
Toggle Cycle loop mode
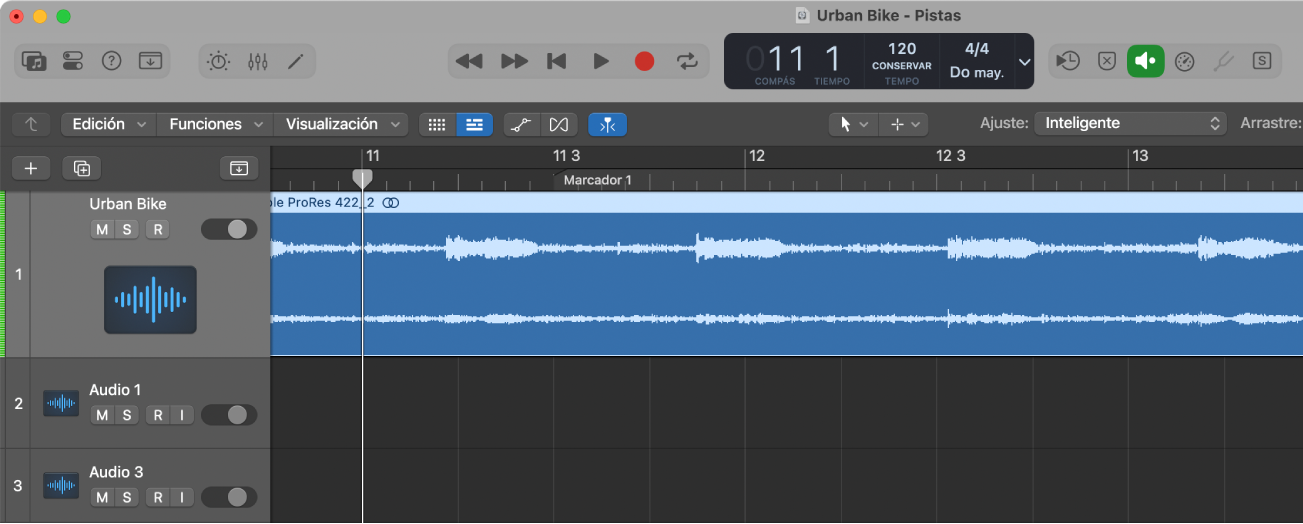(x=687, y=61)
